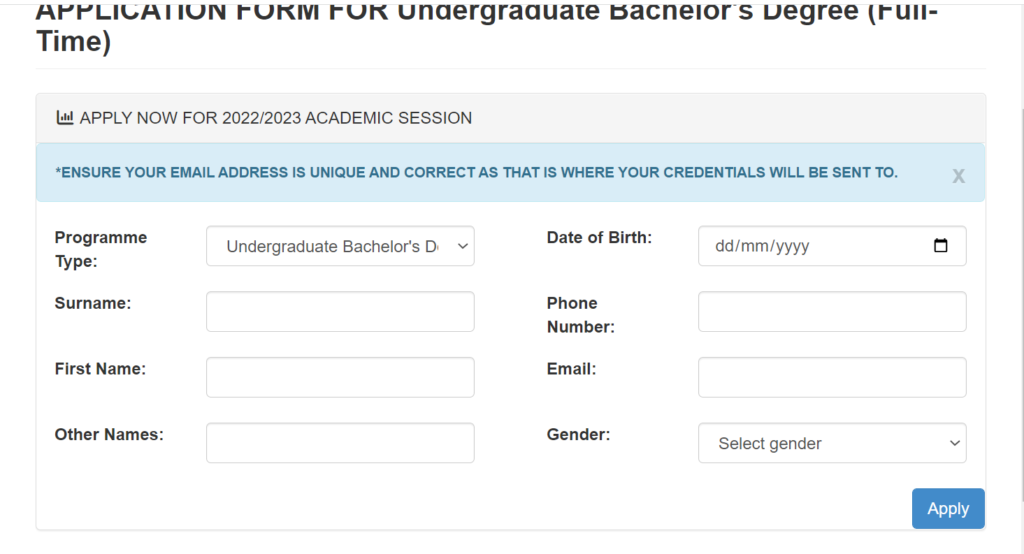
Task: Open the calendar picker icon for Date of Birth
Action: (x=940, y=246)
